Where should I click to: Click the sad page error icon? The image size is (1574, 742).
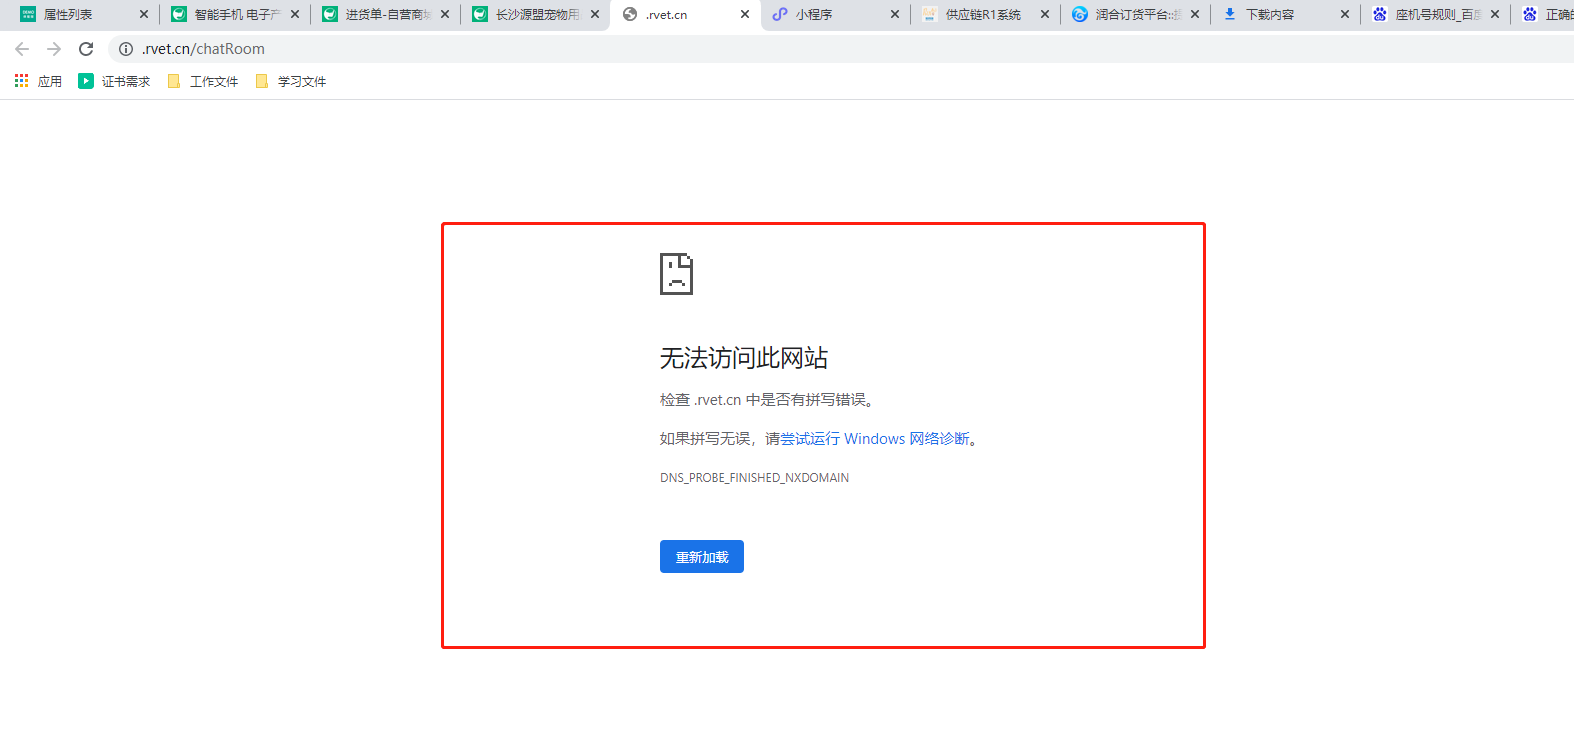tap(676, 274)
